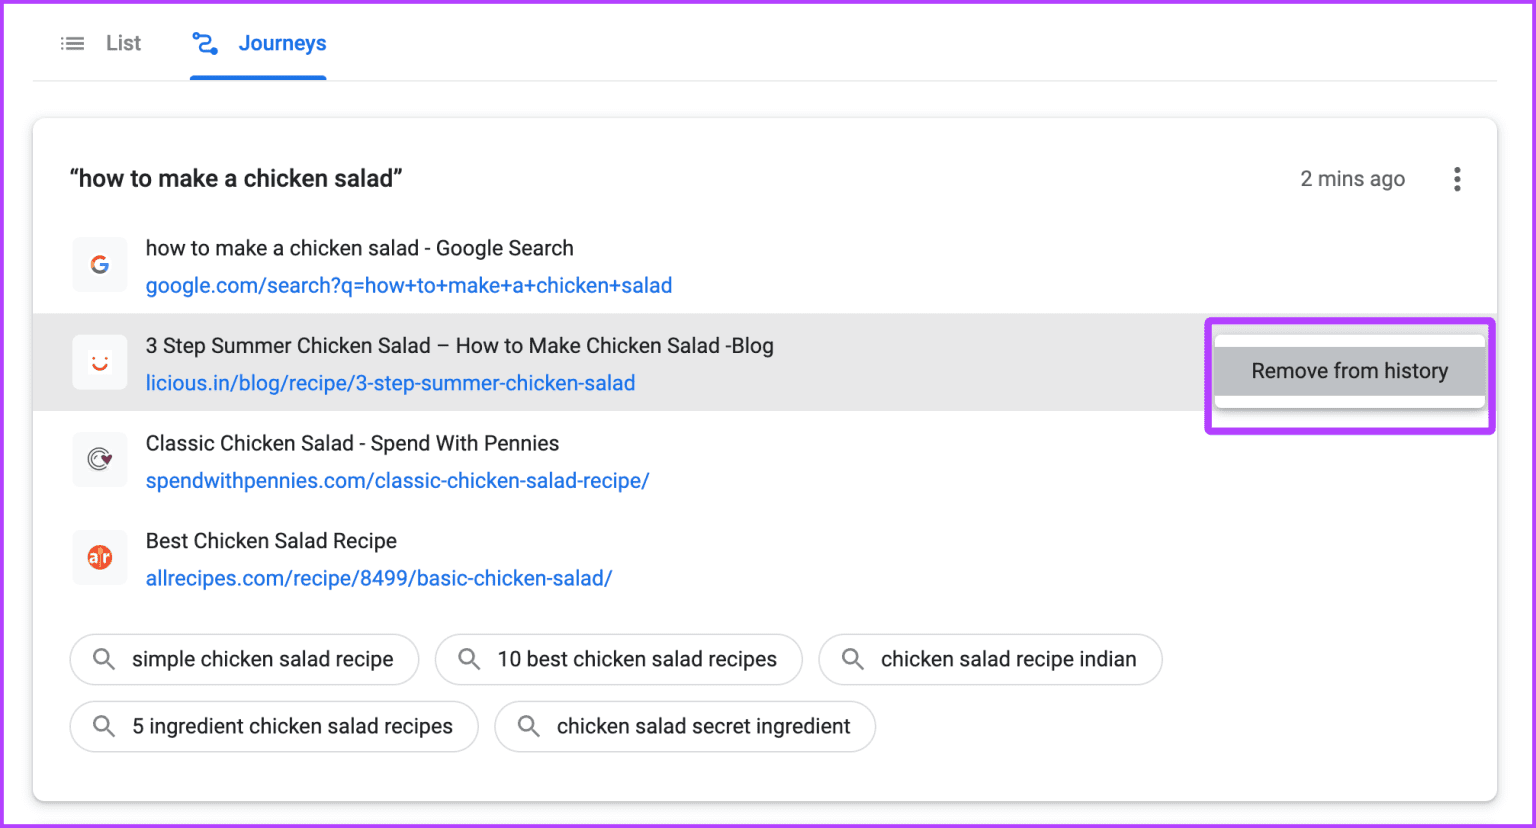Click the '2 mins ago' timestamp

tap(1352, 179)
